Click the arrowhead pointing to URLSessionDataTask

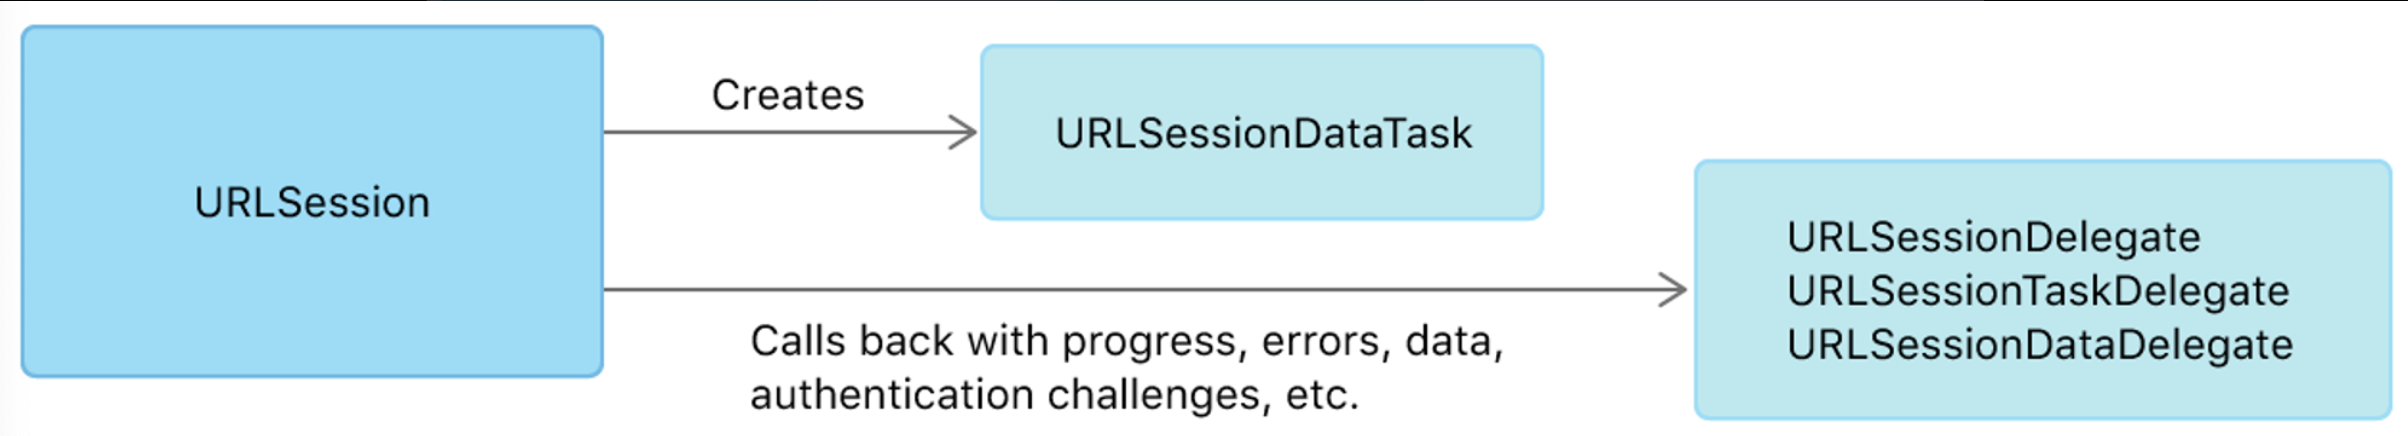coord(962,132)
